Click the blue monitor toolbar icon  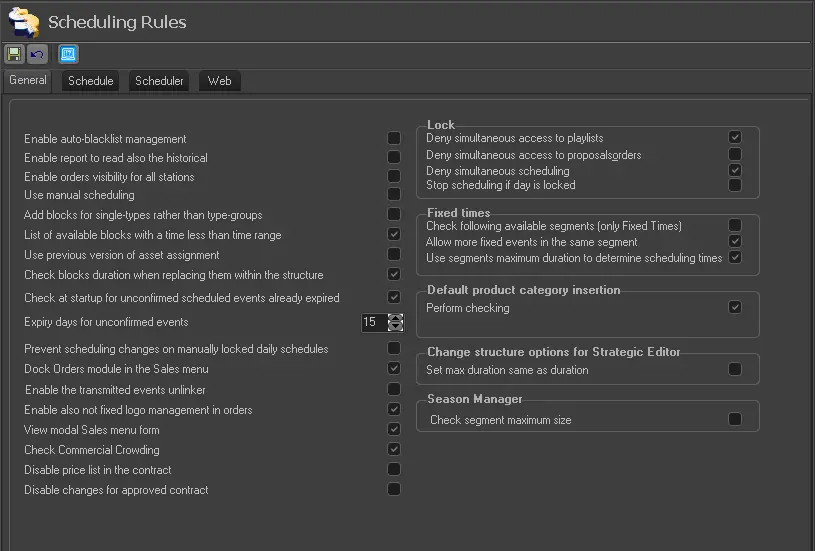point(68,54)
